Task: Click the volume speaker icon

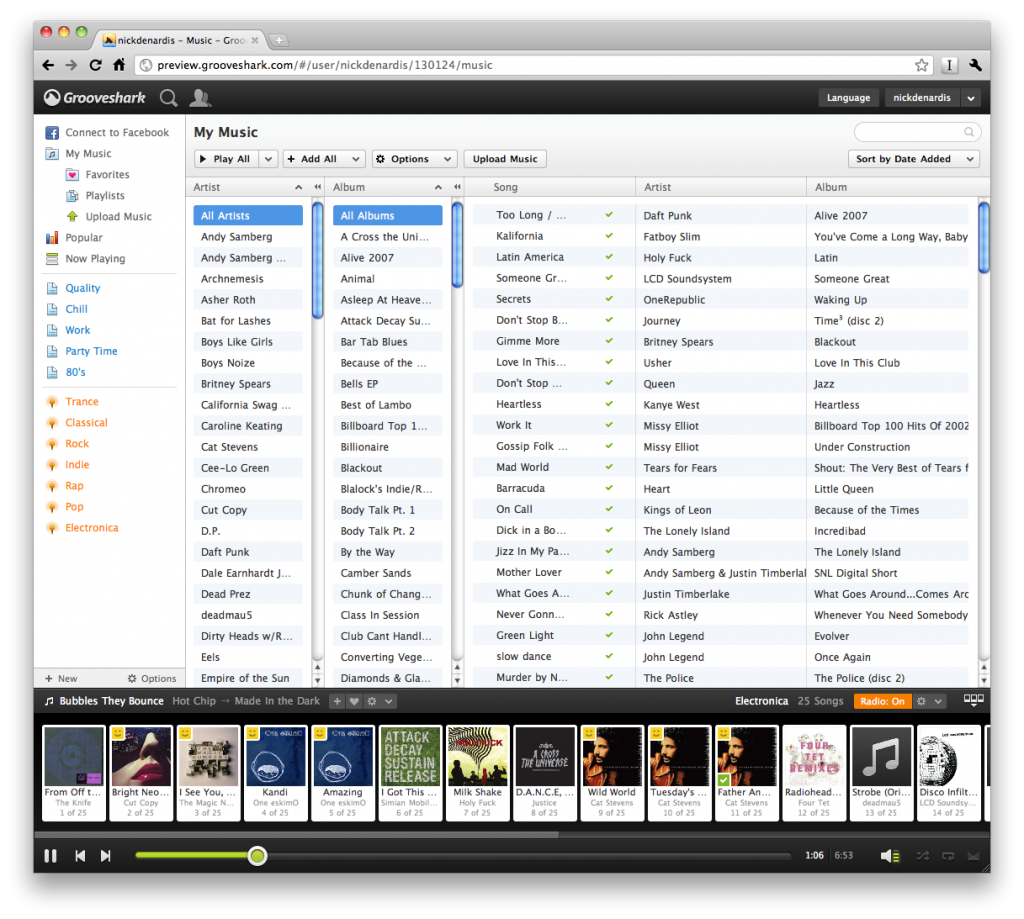Action: pyautogui.click(x=889, y=856)
